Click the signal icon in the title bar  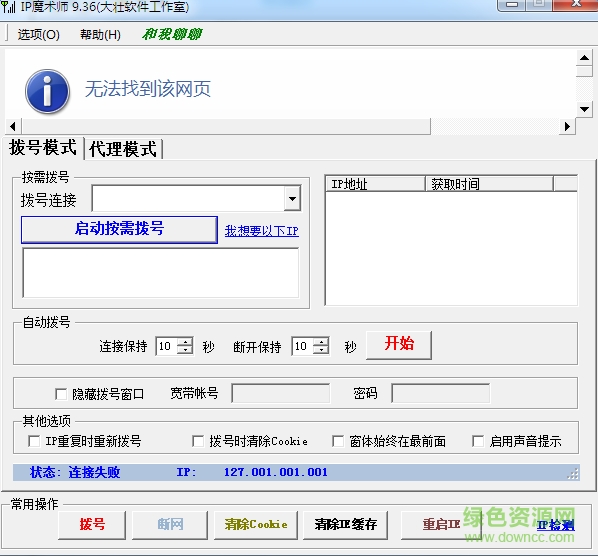8,6
